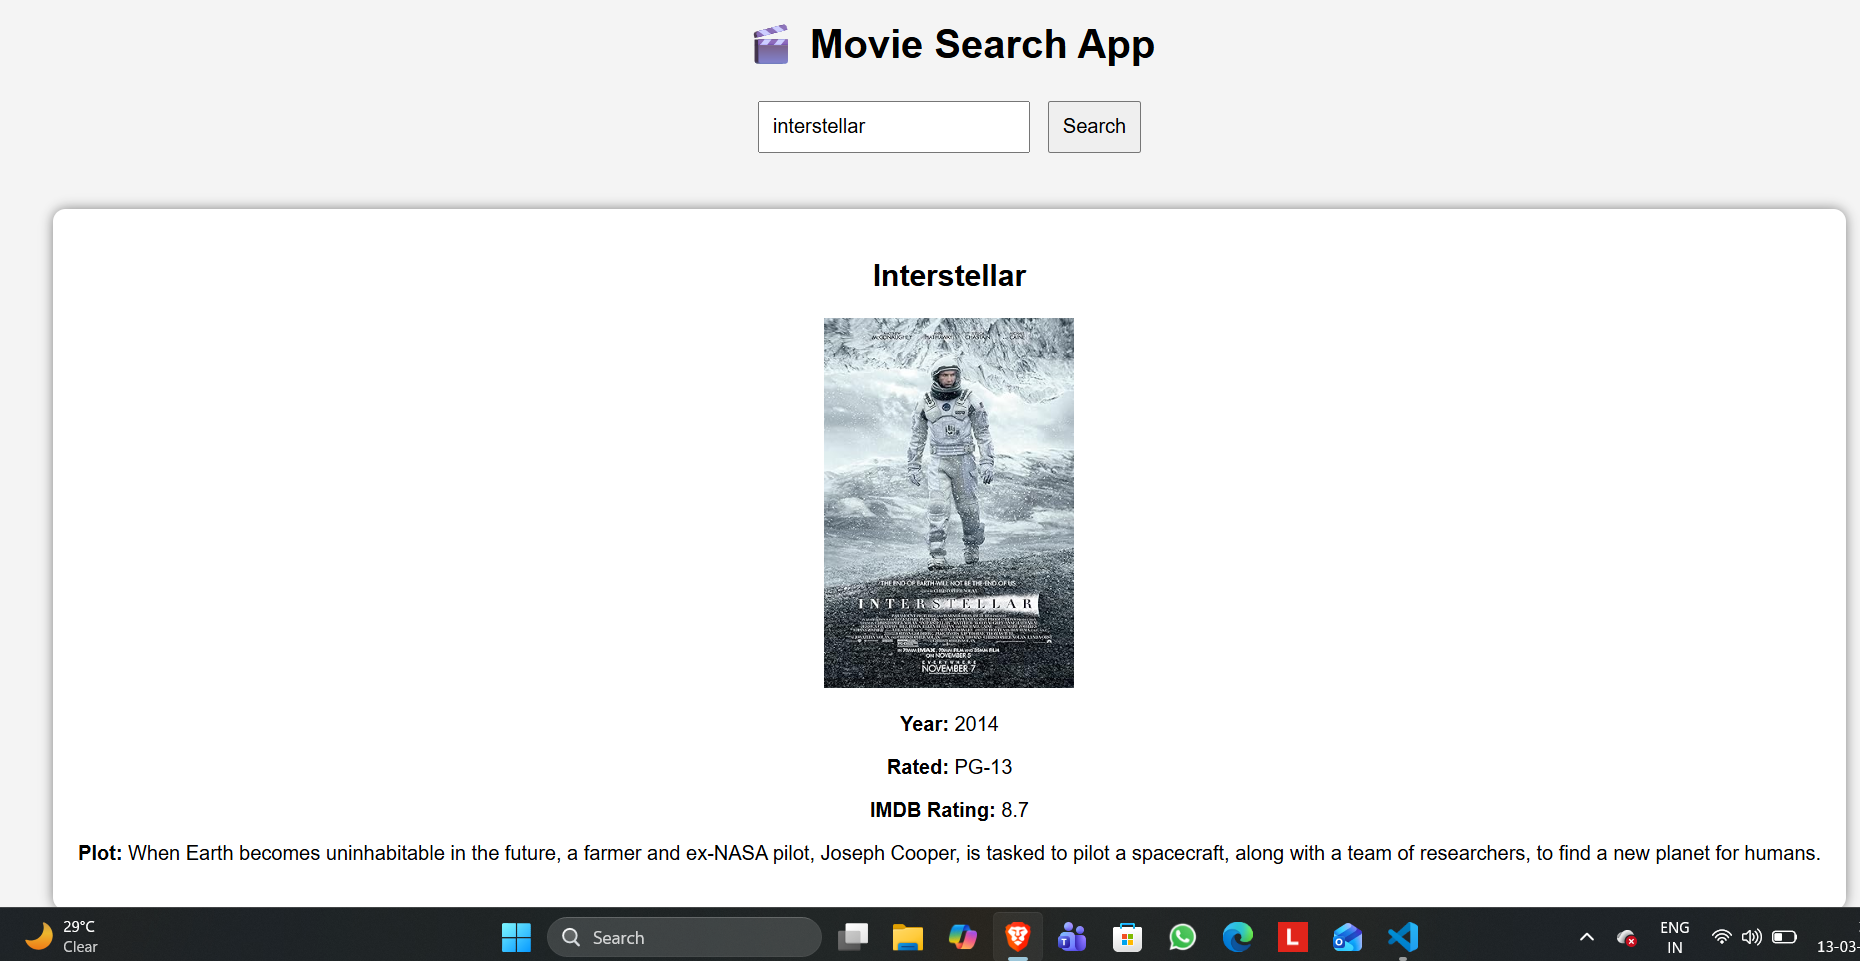Open the red L app in the taskbar

1293,937
